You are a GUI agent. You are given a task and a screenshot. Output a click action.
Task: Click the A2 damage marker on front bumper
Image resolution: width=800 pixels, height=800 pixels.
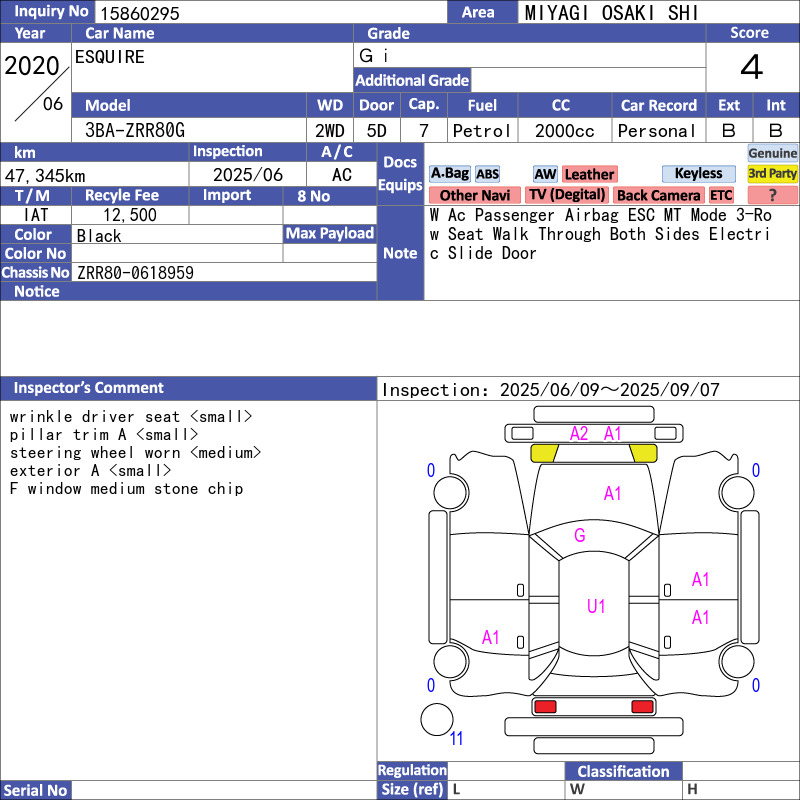pos(579,434)
